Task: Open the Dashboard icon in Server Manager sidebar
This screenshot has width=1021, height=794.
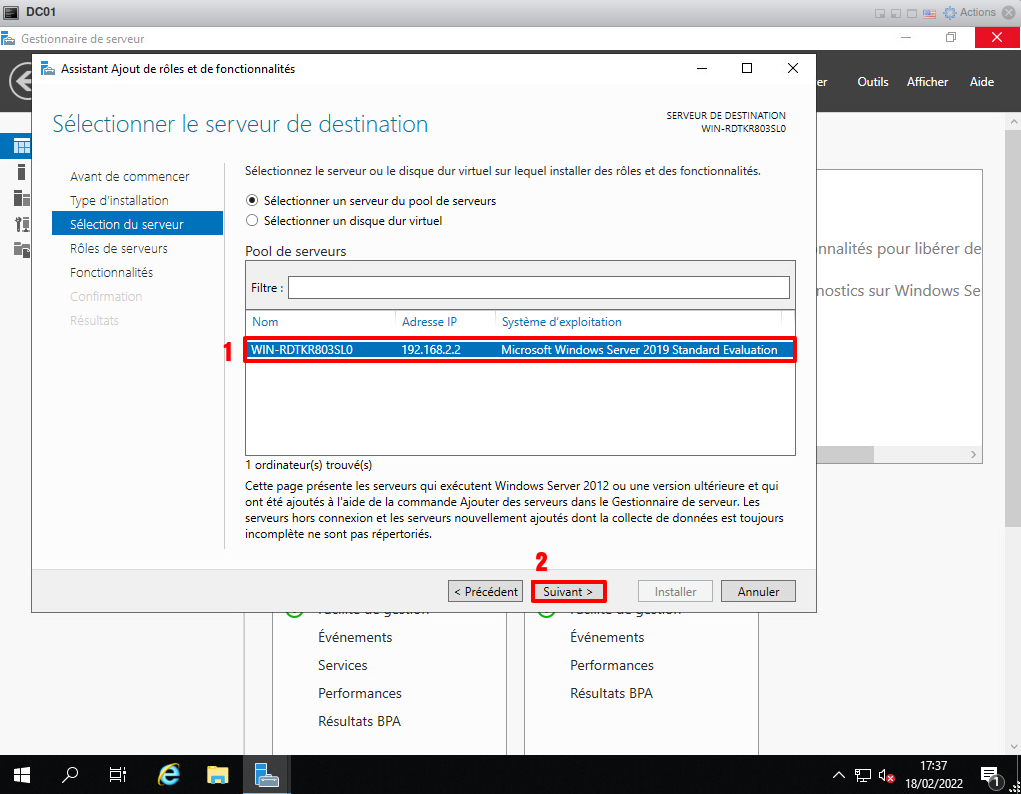Action: point(21,146)
